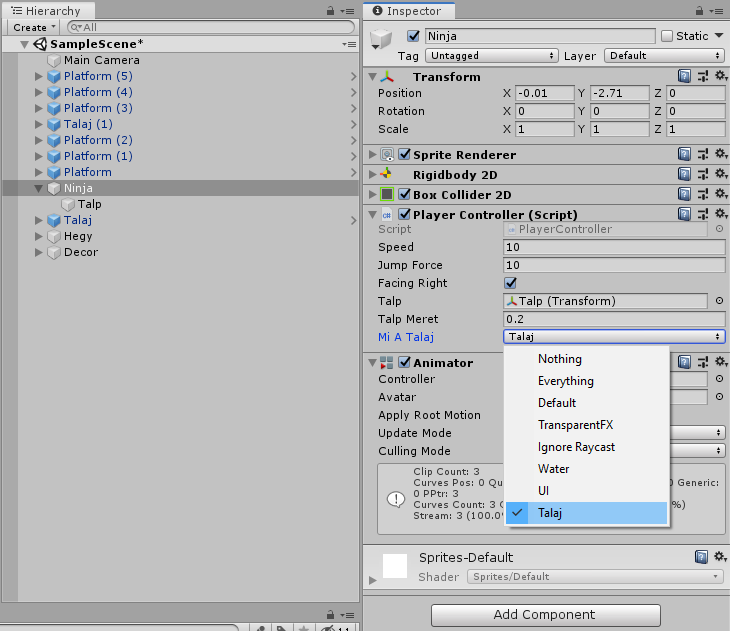Click the Jump Force value field
Image resolution: width=730 pixels, height=631 pixels.
click(614, 265)
